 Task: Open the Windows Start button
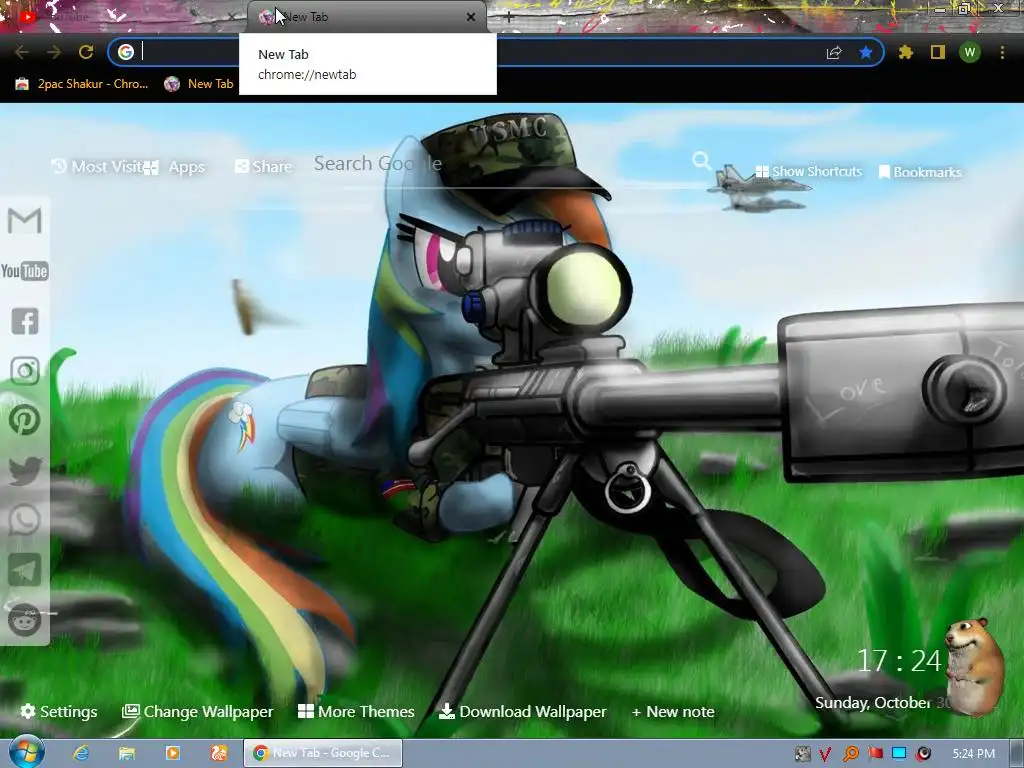[x=27, y=752]
